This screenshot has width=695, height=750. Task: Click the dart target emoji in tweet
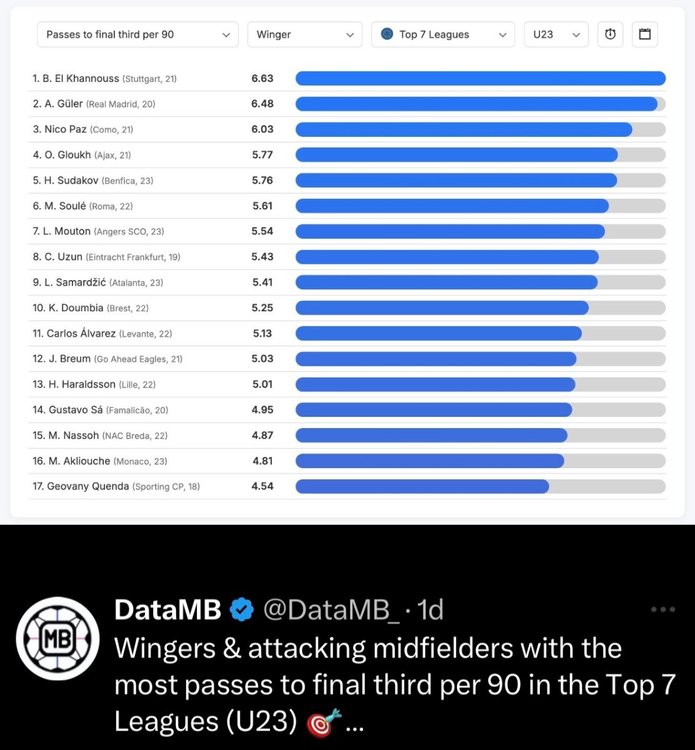click(324, 722)
